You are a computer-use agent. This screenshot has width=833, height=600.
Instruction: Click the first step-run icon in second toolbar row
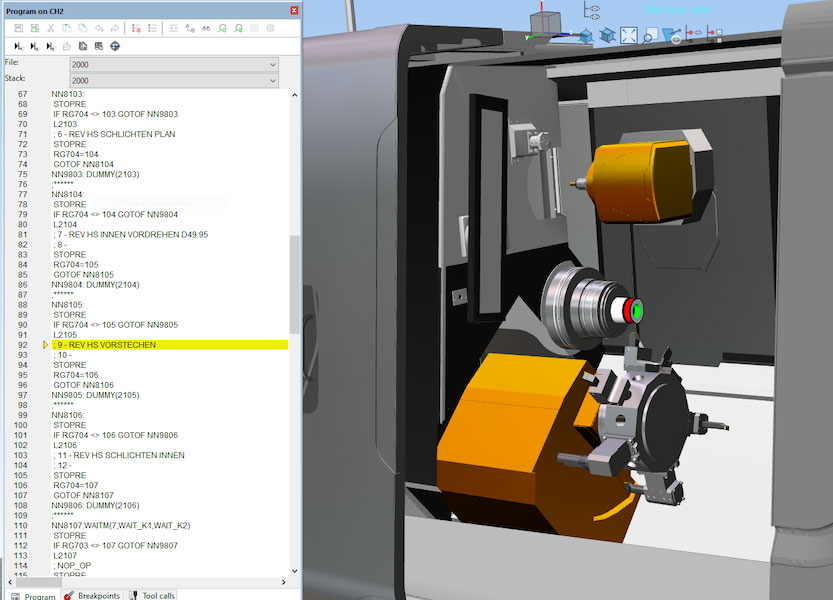[x=19, y=46]
